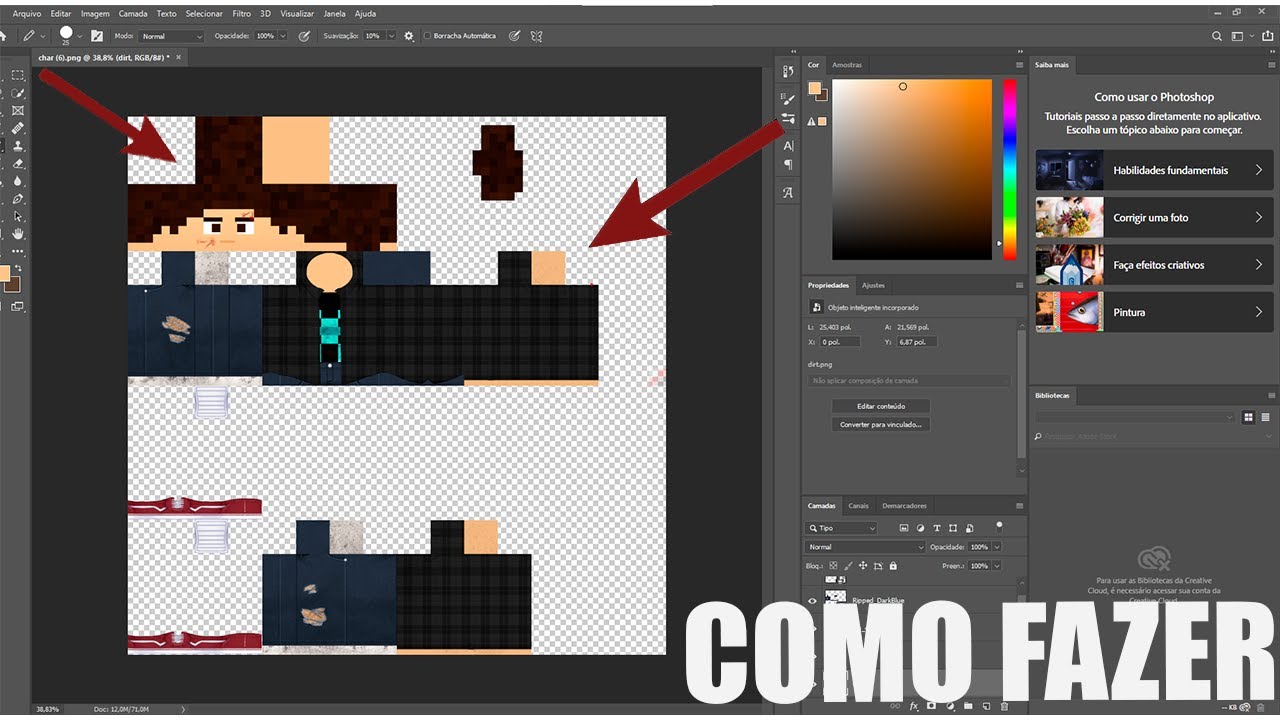
Task: Open the Paragraph panel icon in the dock
Action: point(788,164)
